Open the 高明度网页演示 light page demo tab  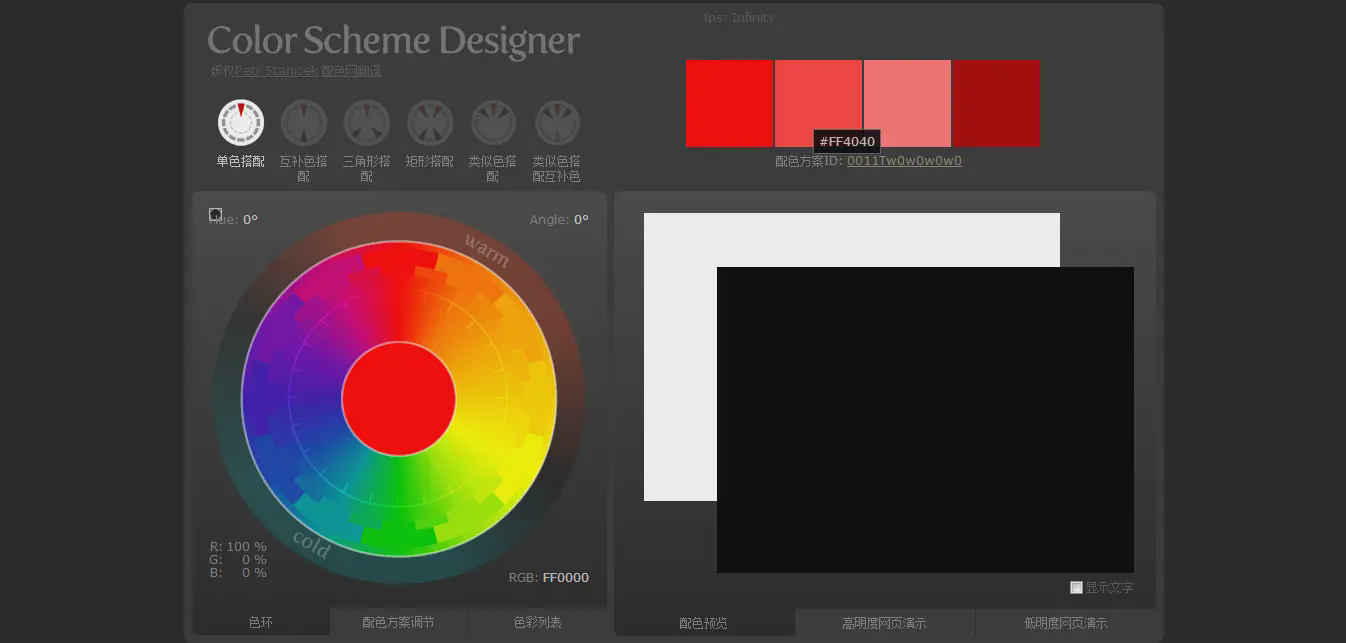(884, 623)
